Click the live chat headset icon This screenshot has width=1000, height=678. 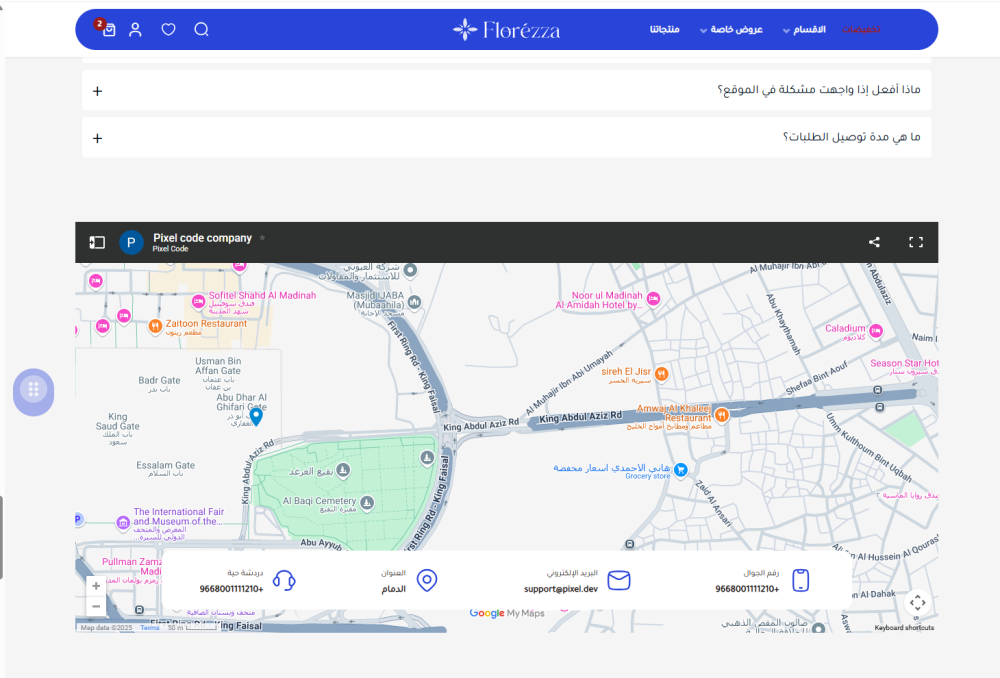284,581
